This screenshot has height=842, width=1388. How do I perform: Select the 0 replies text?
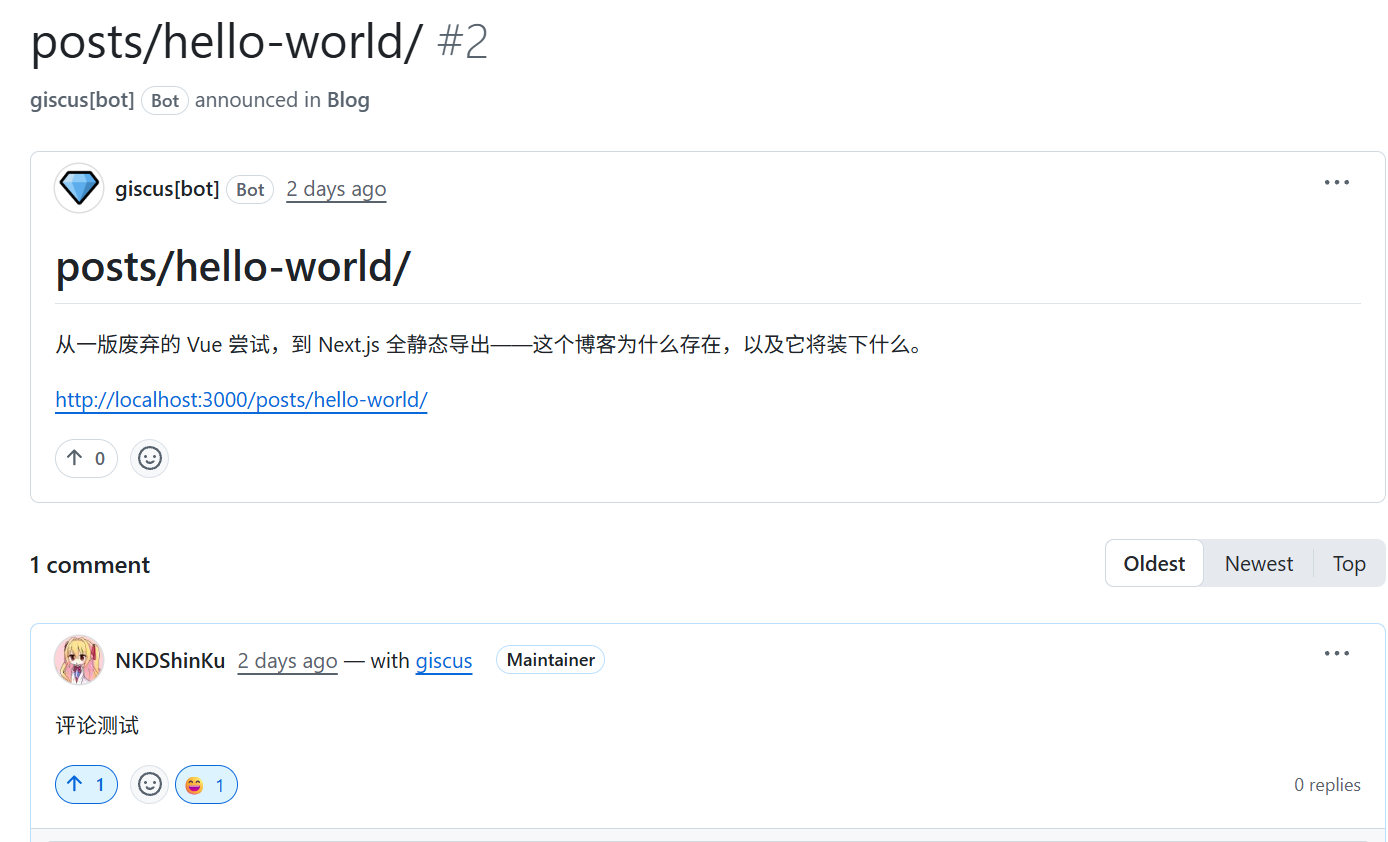[x=1327, y=785]
